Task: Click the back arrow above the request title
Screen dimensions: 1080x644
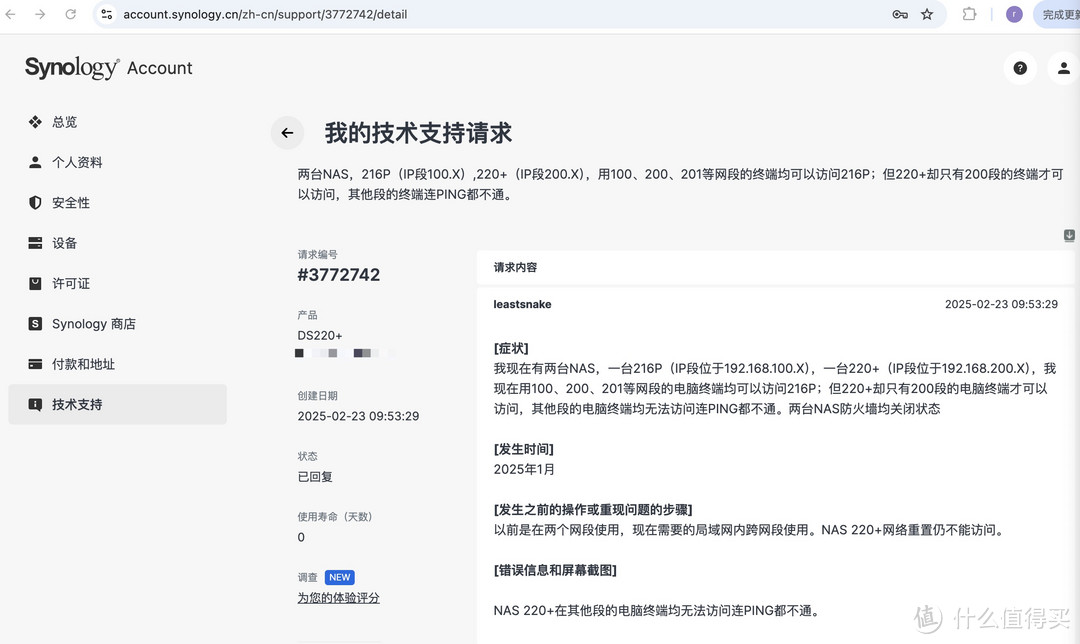Action: tap(287, 132)
